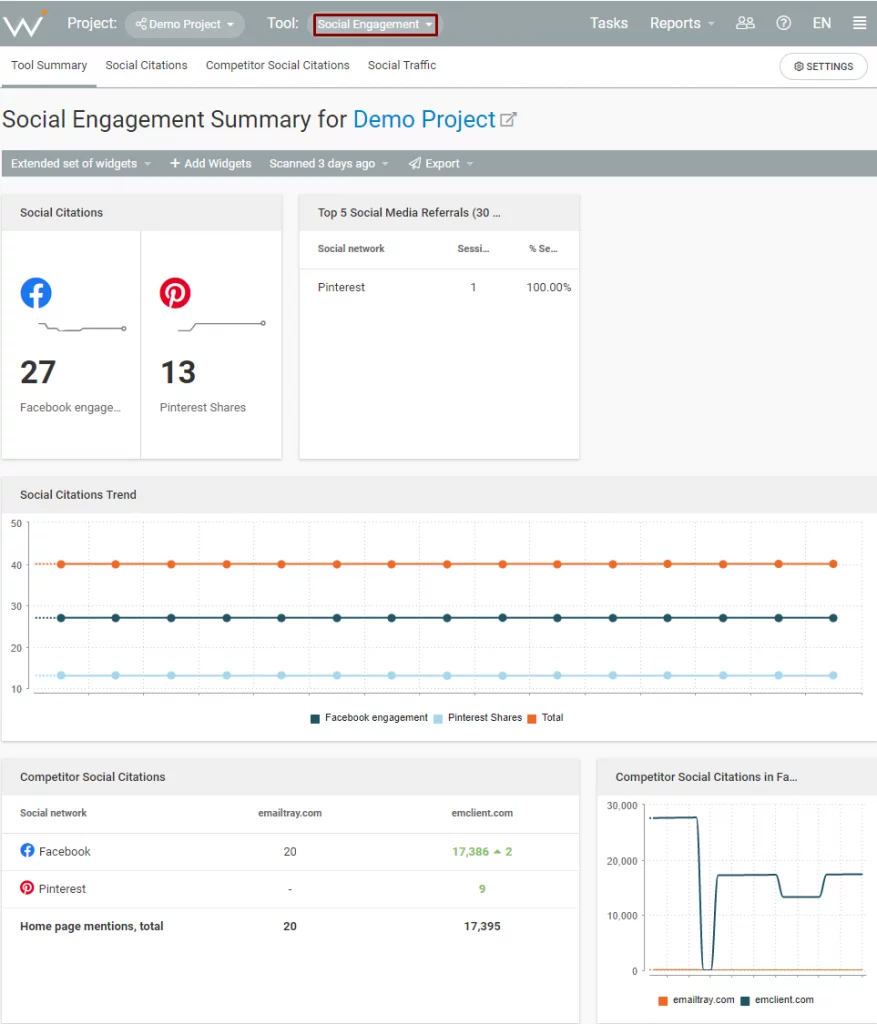Expand the Extended set of widgets dropdown
Image resolution: width=877 pixels, height=1024 pixels.
[81, 163]
